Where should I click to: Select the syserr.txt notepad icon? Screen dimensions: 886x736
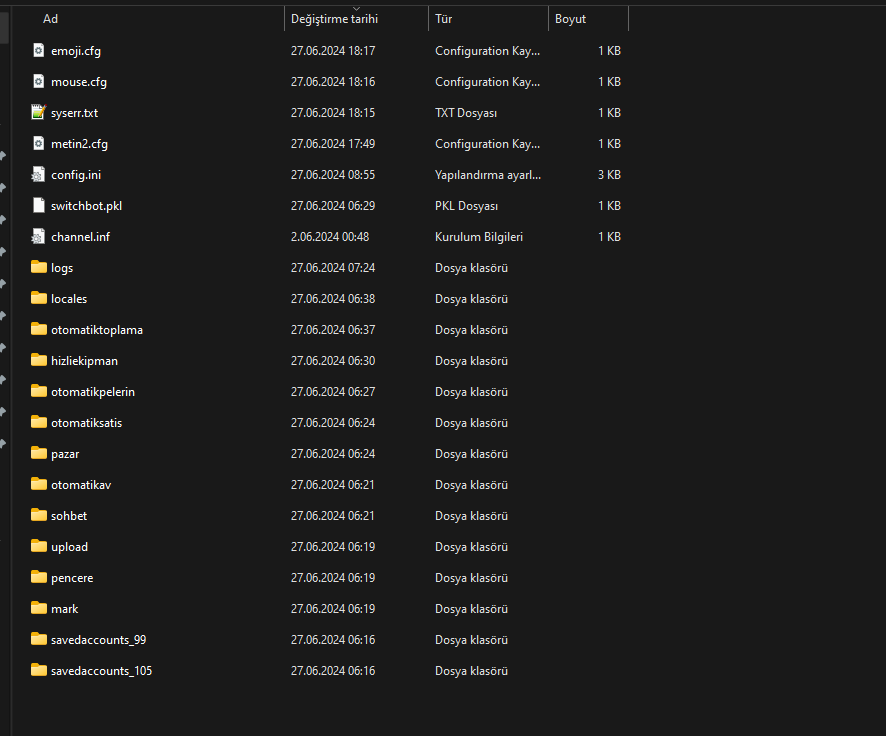[x=38, y=112]
